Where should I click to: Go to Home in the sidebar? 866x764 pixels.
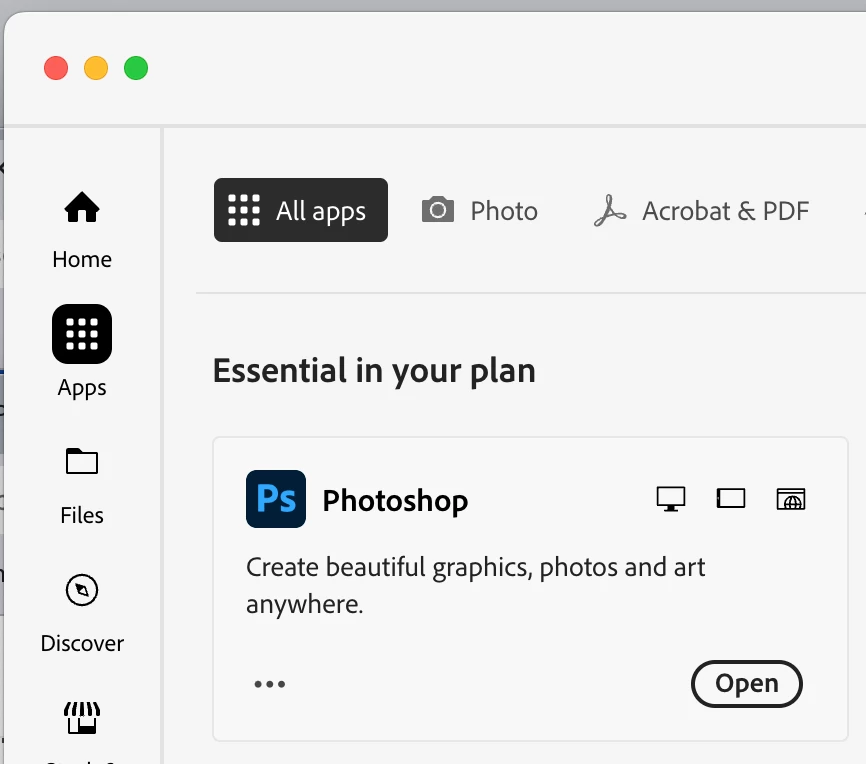(x=82, y=230)
